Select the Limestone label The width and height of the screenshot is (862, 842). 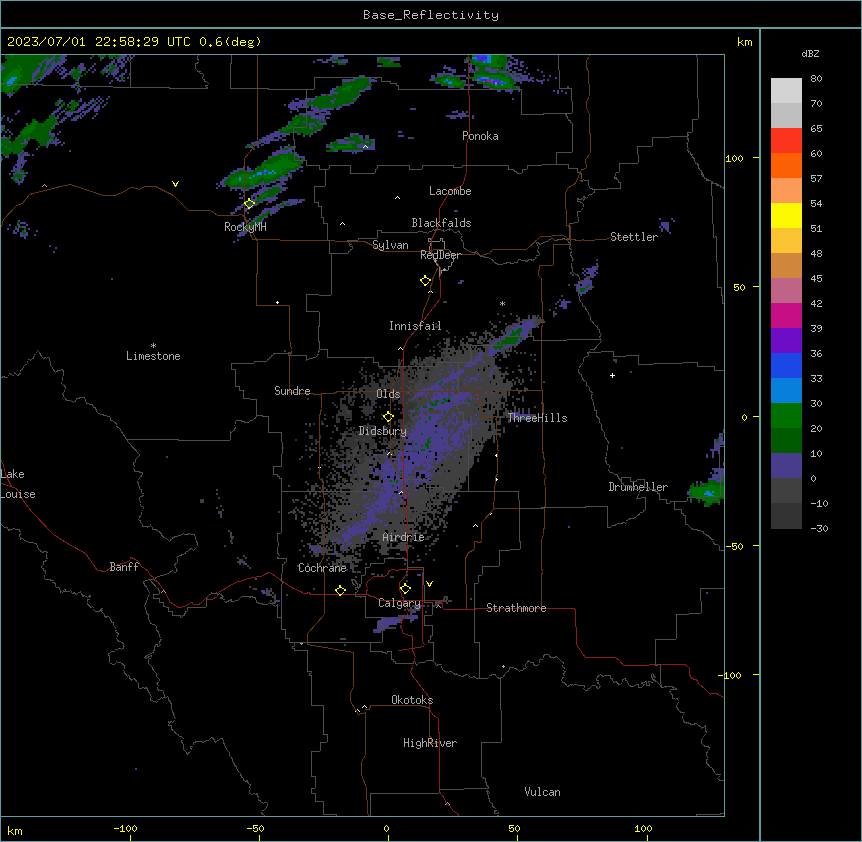click(x=153, y=356)
